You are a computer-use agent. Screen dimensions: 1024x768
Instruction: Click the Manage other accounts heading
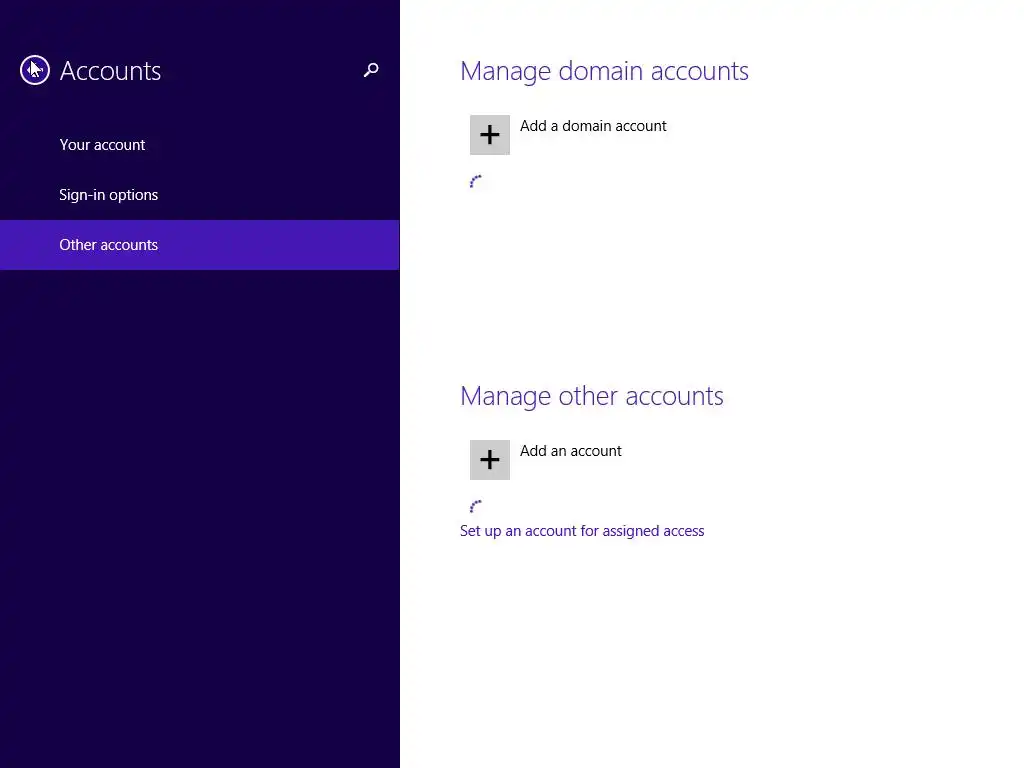[x=592, y=396]
